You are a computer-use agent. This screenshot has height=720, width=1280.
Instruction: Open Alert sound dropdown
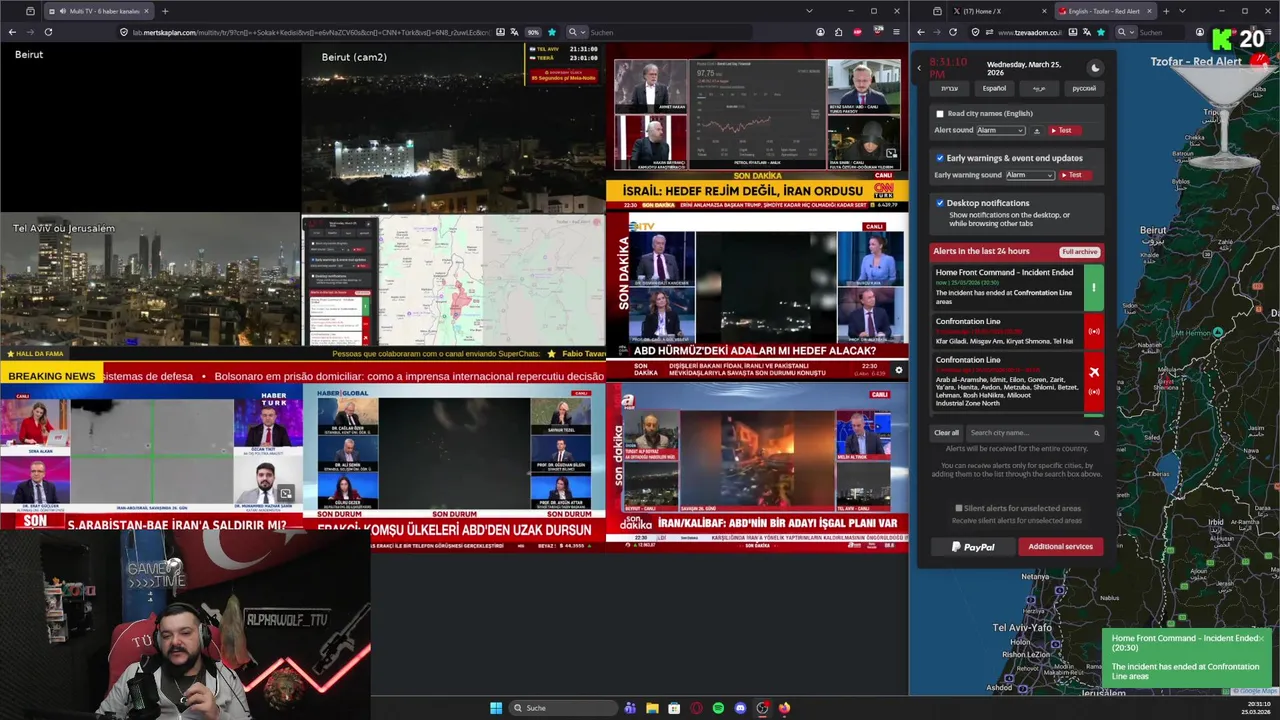(1001, 131)
